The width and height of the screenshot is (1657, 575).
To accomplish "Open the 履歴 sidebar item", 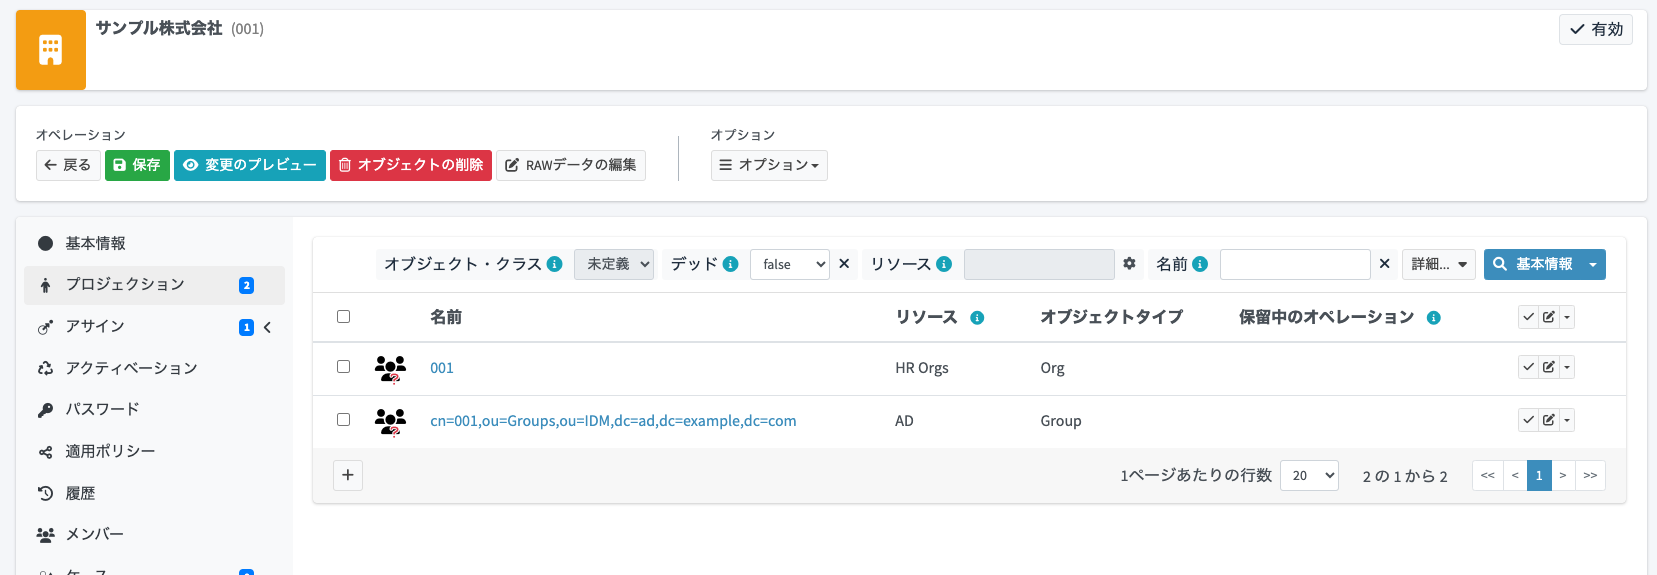I will pyautogui.click(x=154, y=493).
